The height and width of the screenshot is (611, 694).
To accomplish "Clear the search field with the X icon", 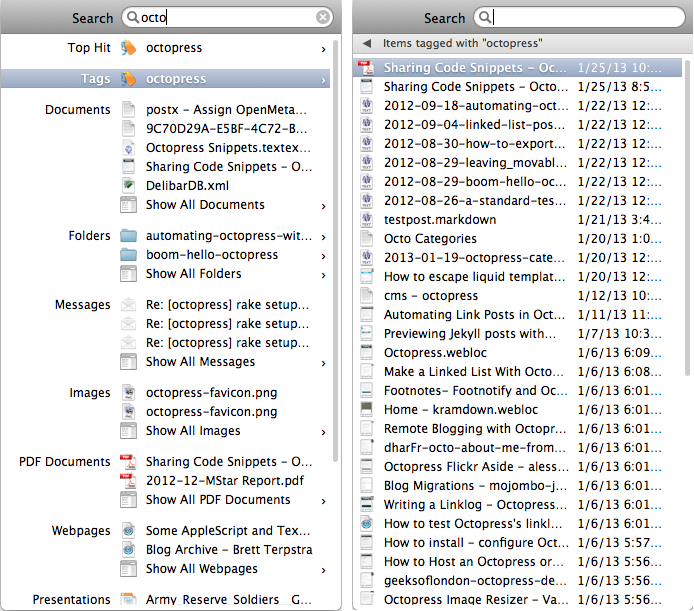I will pos(323,17).
